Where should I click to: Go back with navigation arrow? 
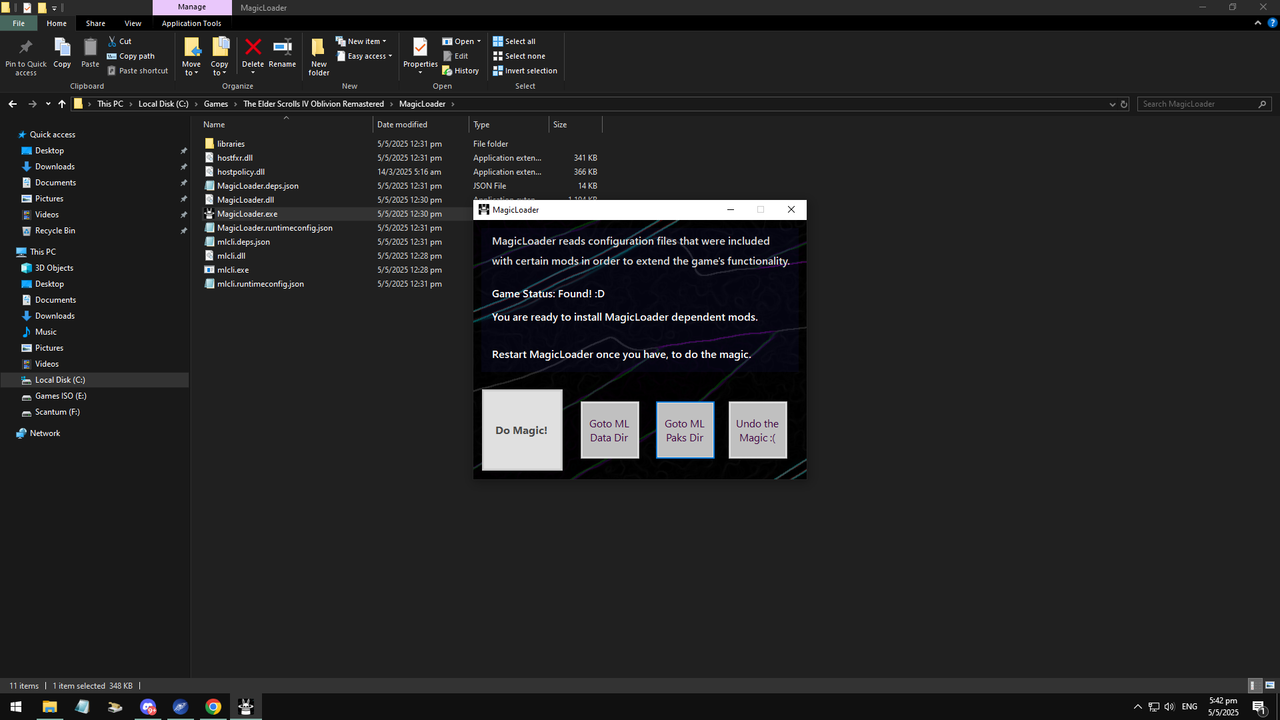[13, 104]
